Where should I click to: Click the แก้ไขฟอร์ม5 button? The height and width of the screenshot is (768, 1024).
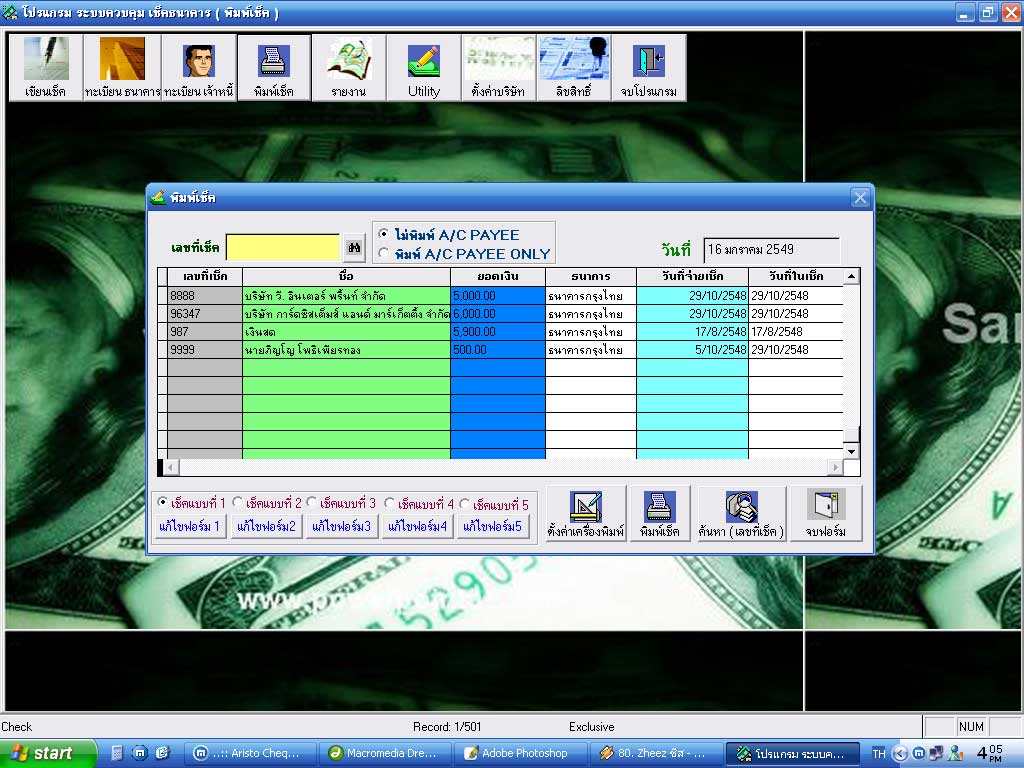(493, 526)
